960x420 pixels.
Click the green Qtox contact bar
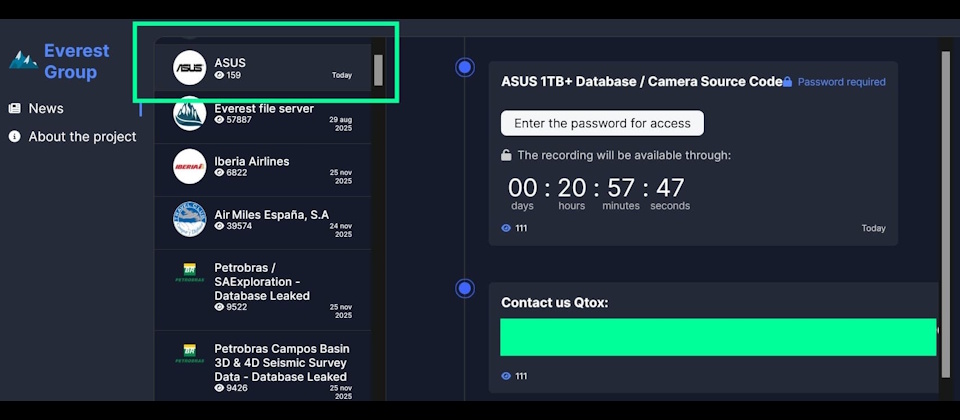718,337
